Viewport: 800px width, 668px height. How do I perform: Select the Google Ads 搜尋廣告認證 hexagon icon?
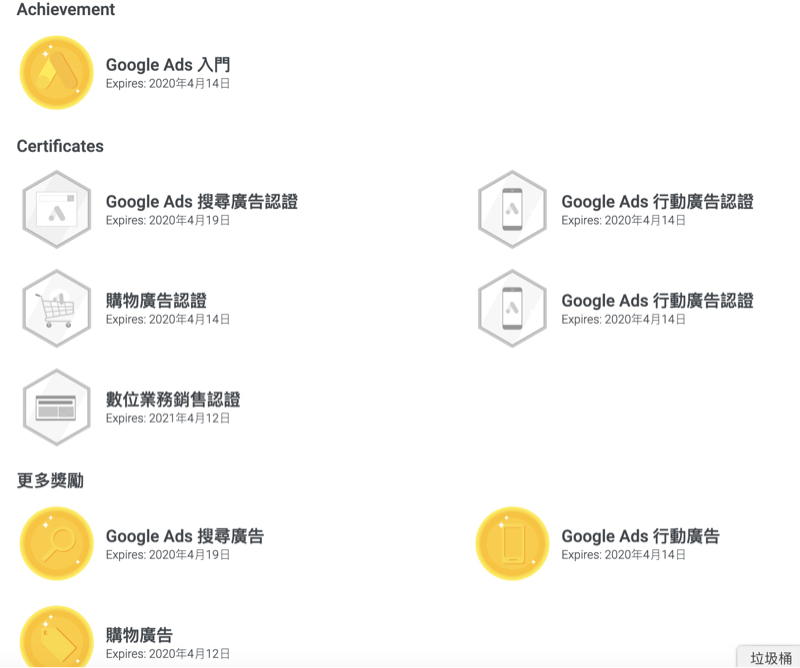click(x=57, y=208)
